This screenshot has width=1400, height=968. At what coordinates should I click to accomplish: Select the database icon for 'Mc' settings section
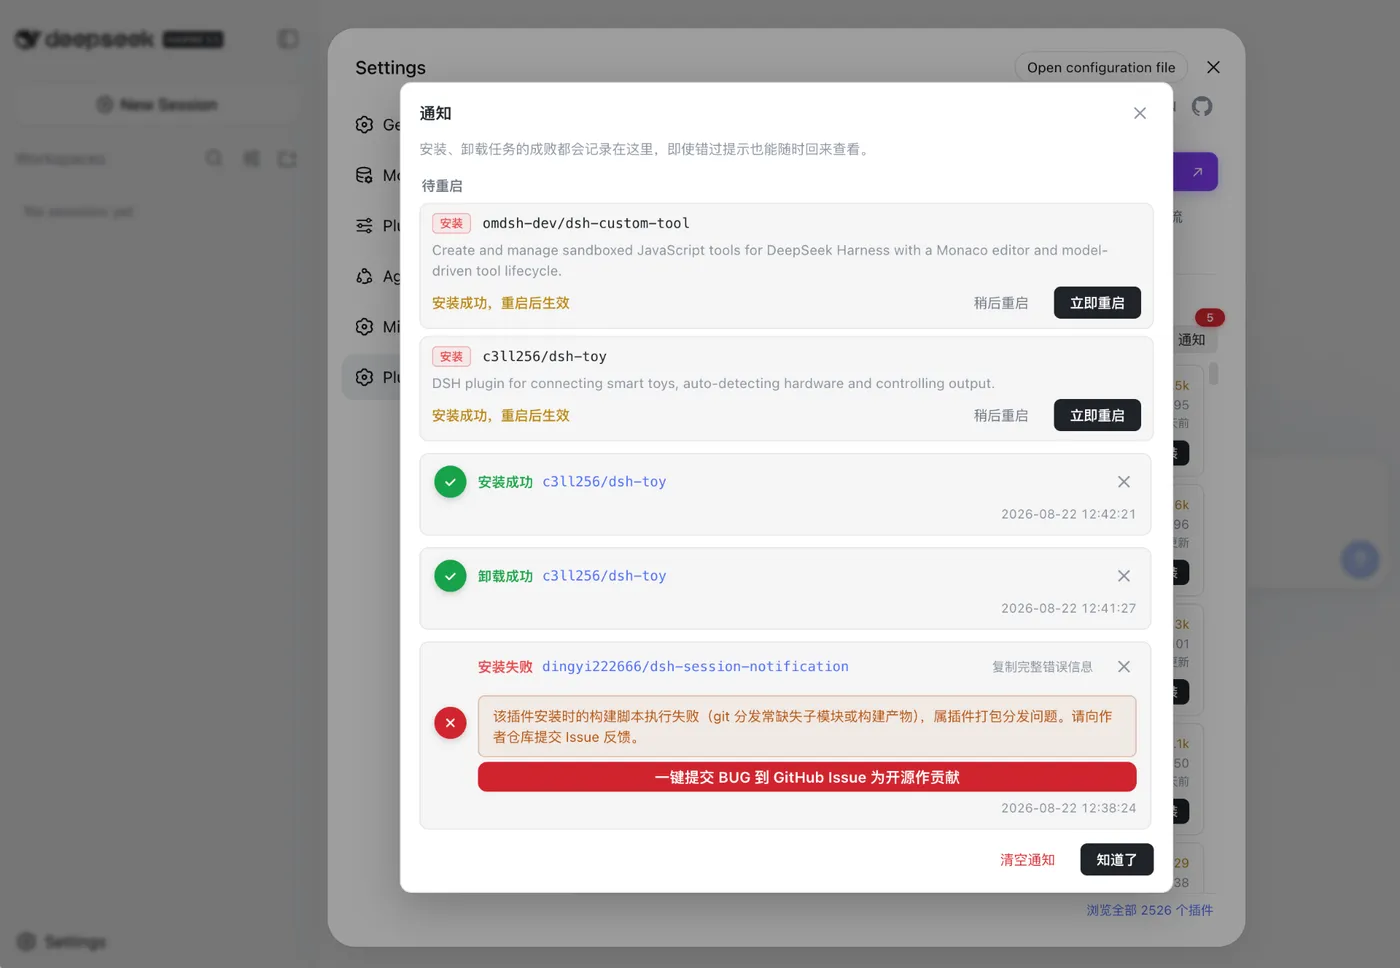[x=364, y=175]
